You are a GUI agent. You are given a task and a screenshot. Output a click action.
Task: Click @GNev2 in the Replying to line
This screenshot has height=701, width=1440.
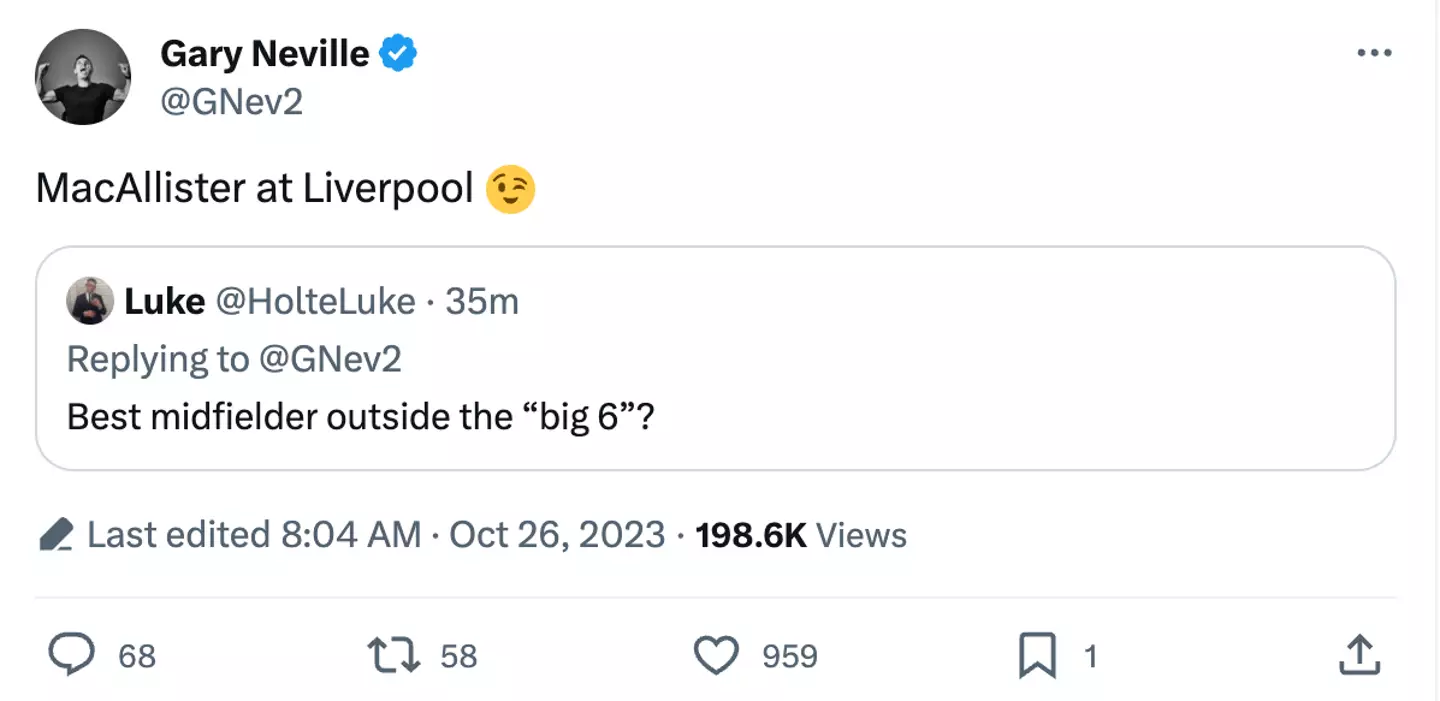point(330,359)
